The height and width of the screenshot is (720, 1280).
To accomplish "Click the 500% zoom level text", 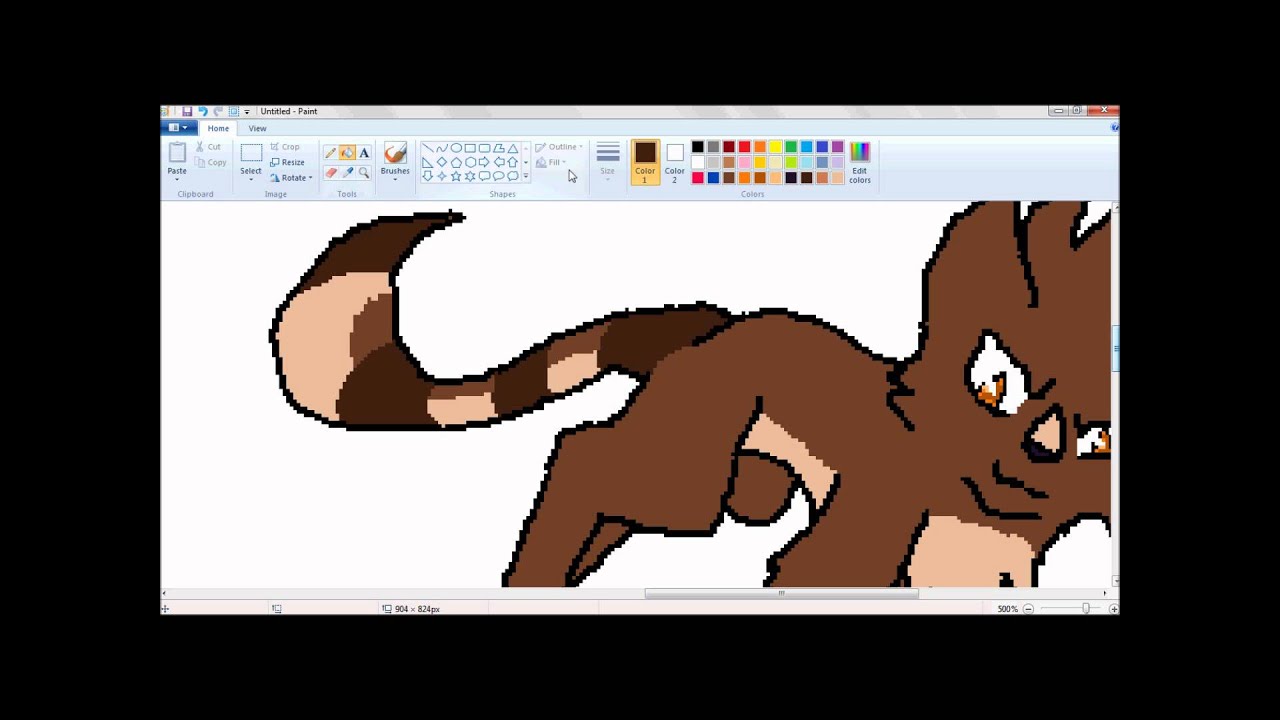I will tap(1007, 609).
